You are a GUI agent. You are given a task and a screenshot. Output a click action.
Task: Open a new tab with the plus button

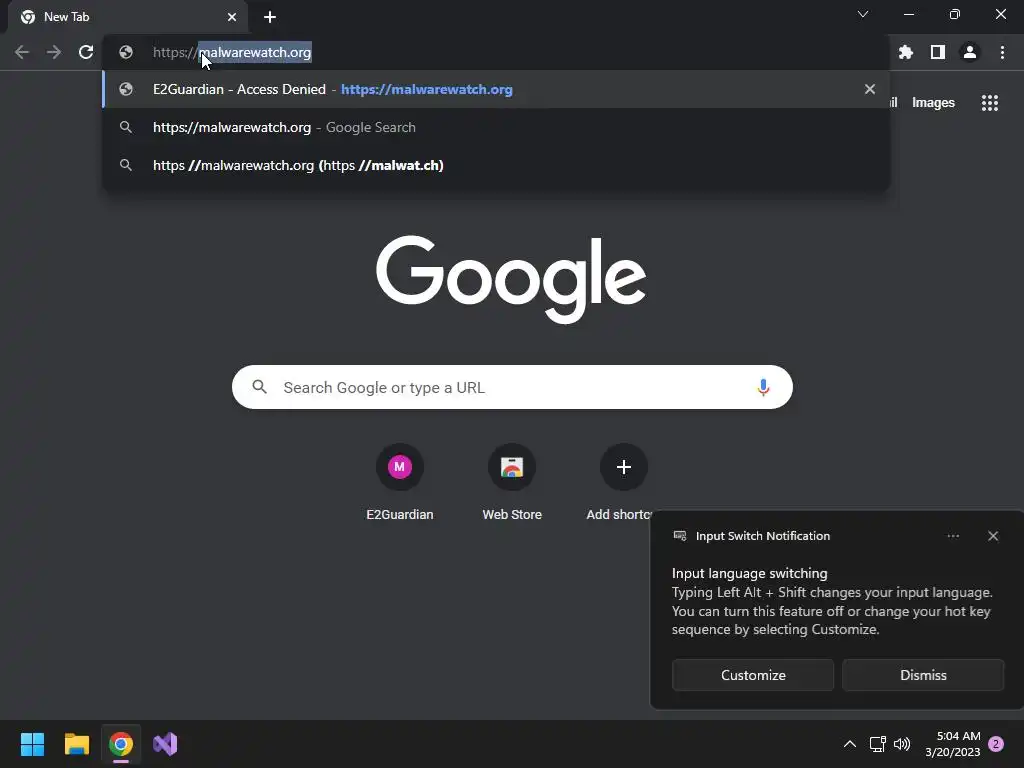(270, 17)
